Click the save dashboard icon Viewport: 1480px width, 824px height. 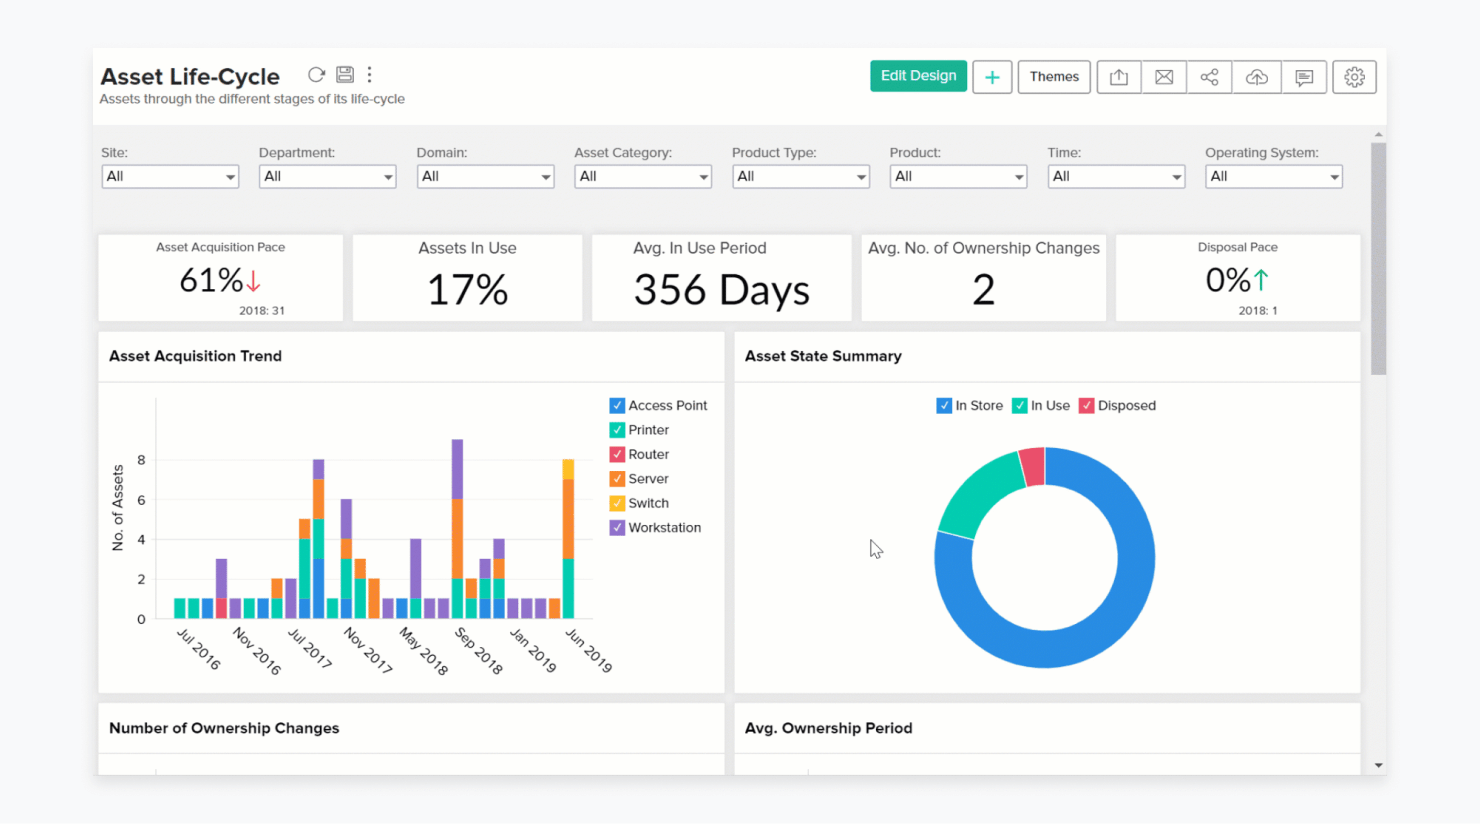pyautogui.click(x=345, y=75)
